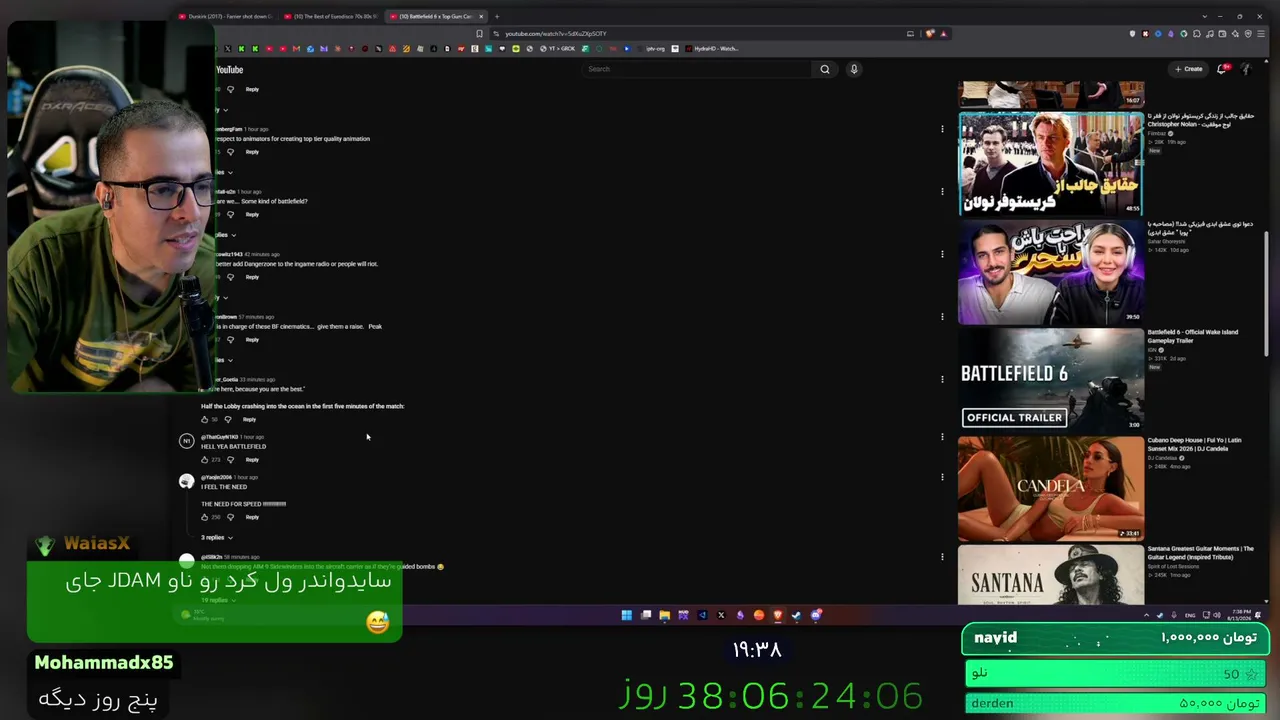Dislike the 'BF cinematics' comment
Viewport: 1280px width, 720px height.
click(230, 340)
